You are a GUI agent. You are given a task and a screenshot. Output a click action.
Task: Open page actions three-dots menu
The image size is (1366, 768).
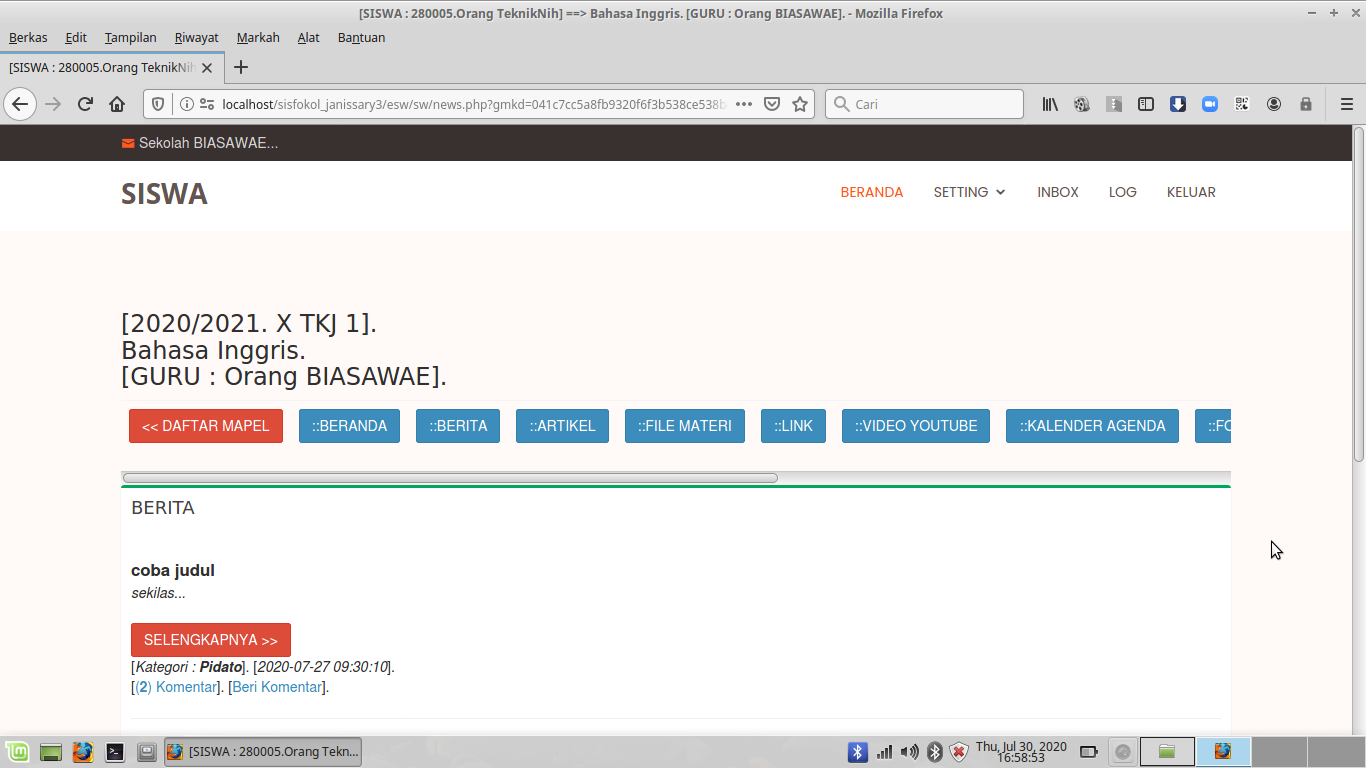click(x=744, y=104)
